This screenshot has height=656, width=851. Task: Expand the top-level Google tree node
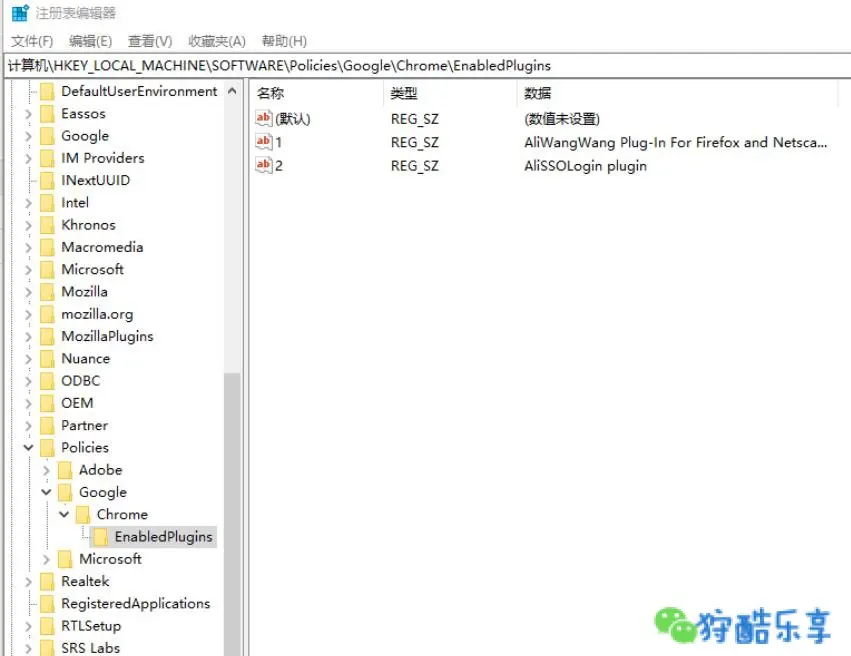(28, 136)
